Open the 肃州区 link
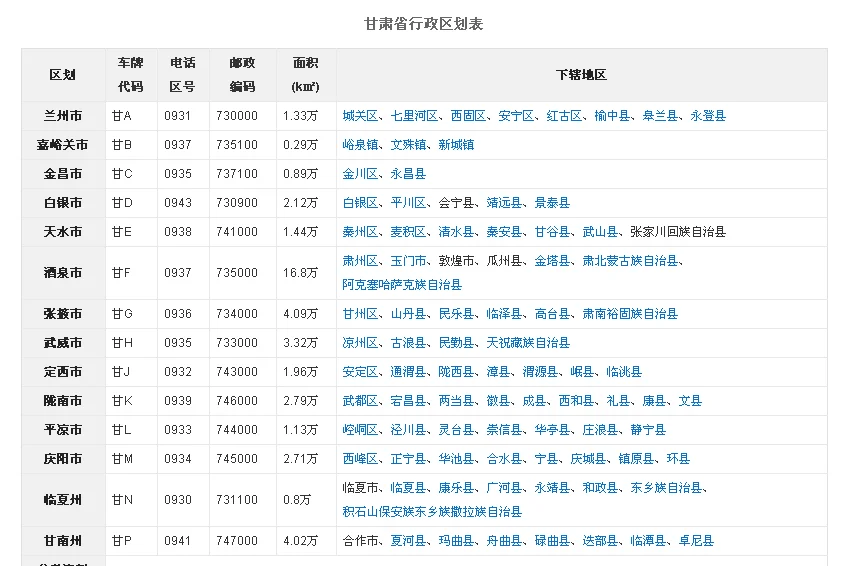 (x=360, y=262)
